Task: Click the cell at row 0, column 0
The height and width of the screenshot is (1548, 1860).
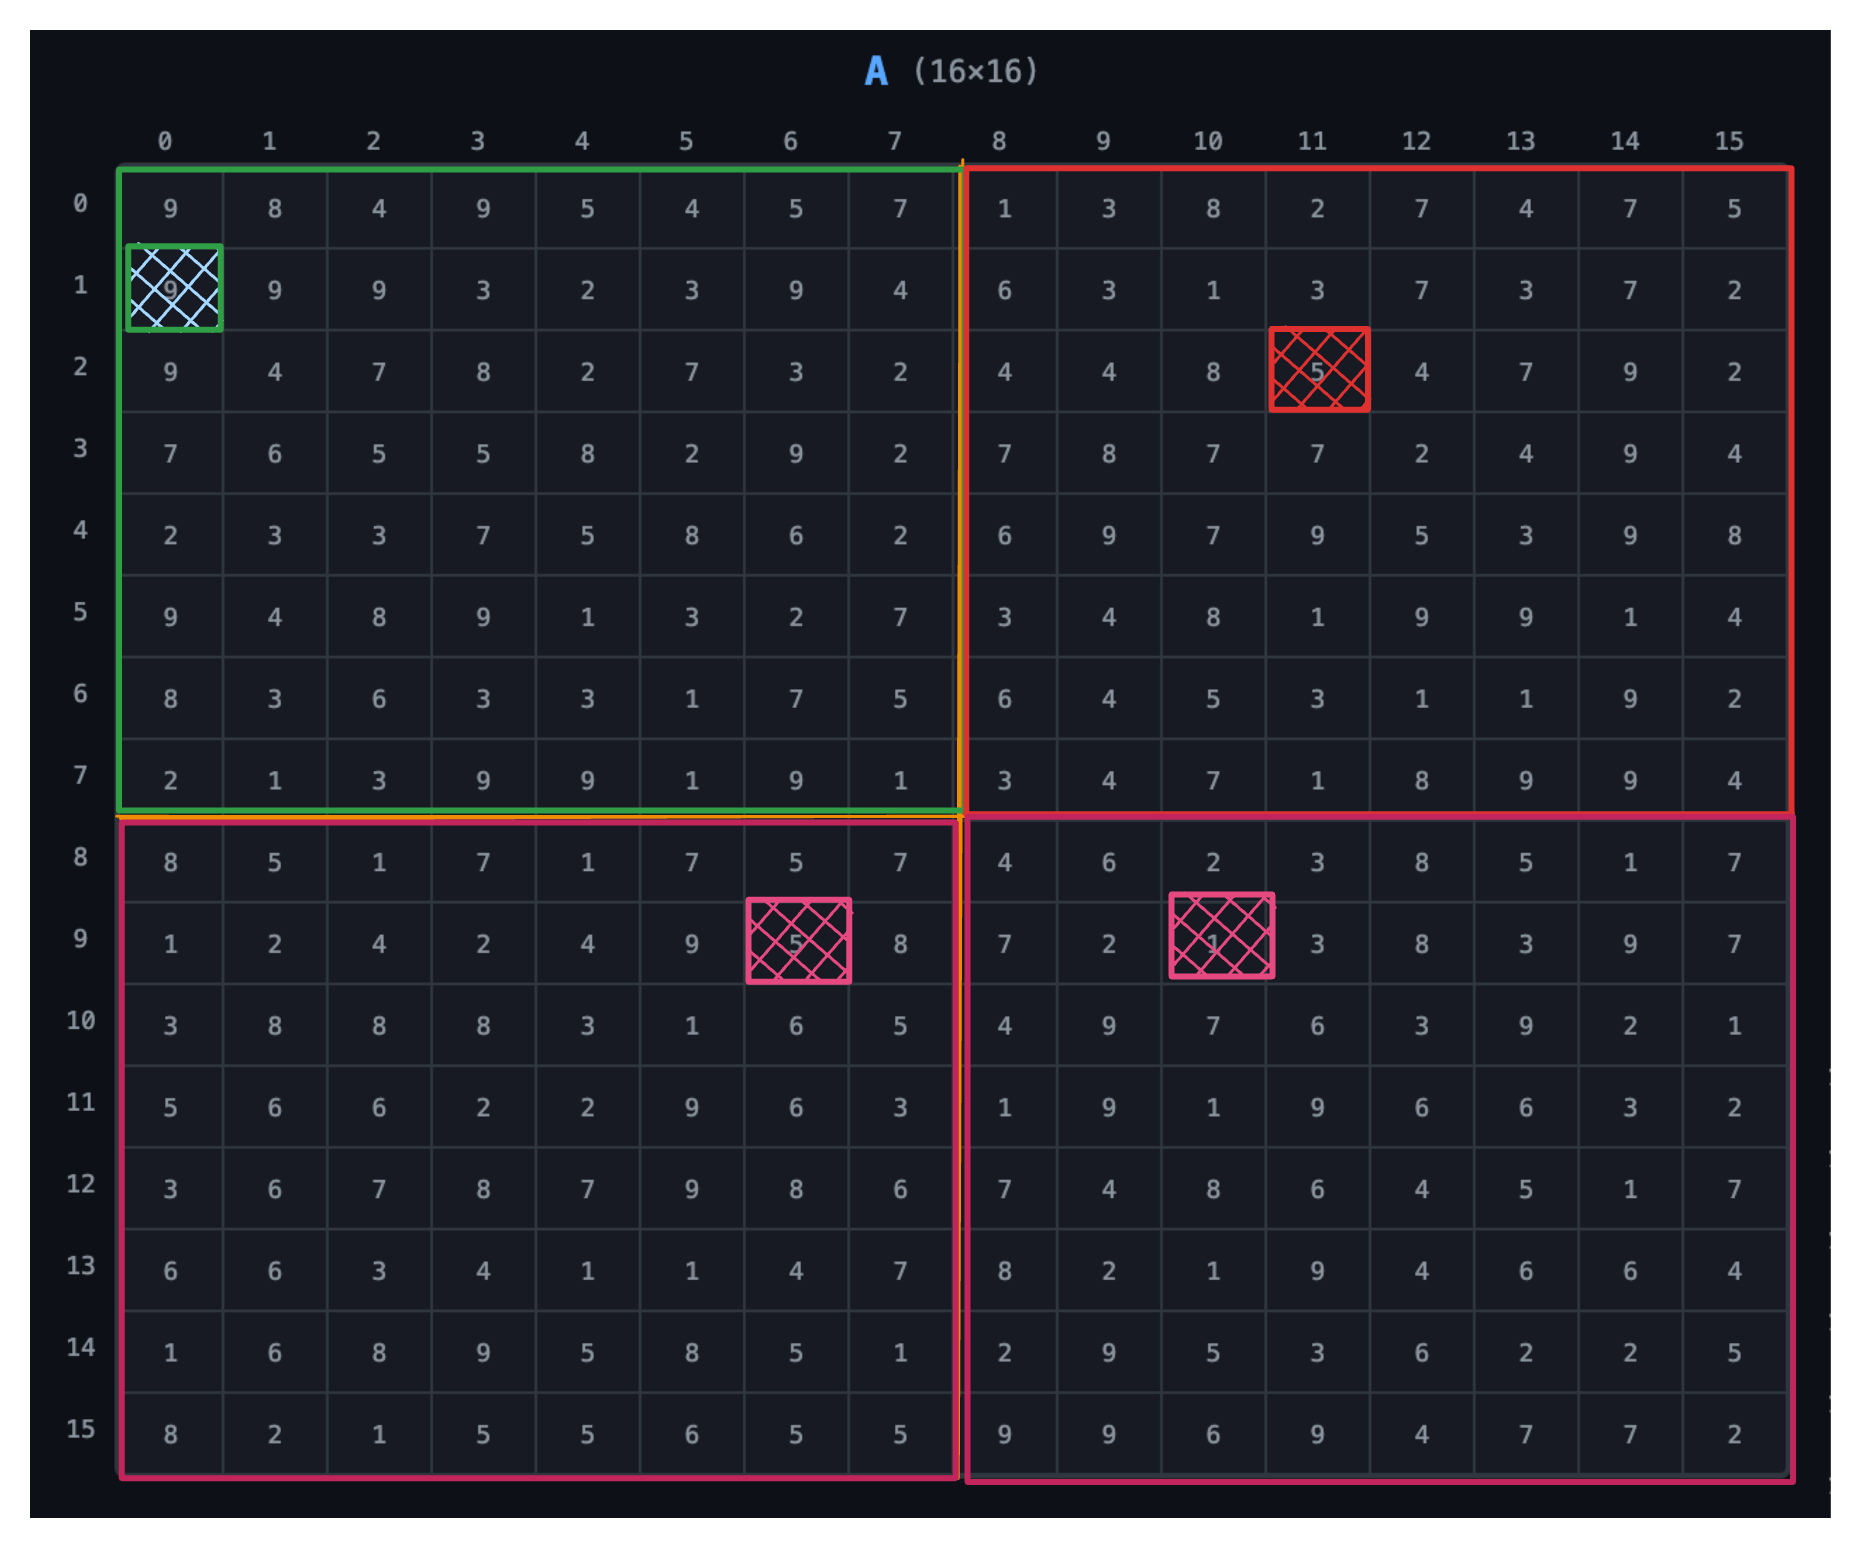Action: point(171,209)
